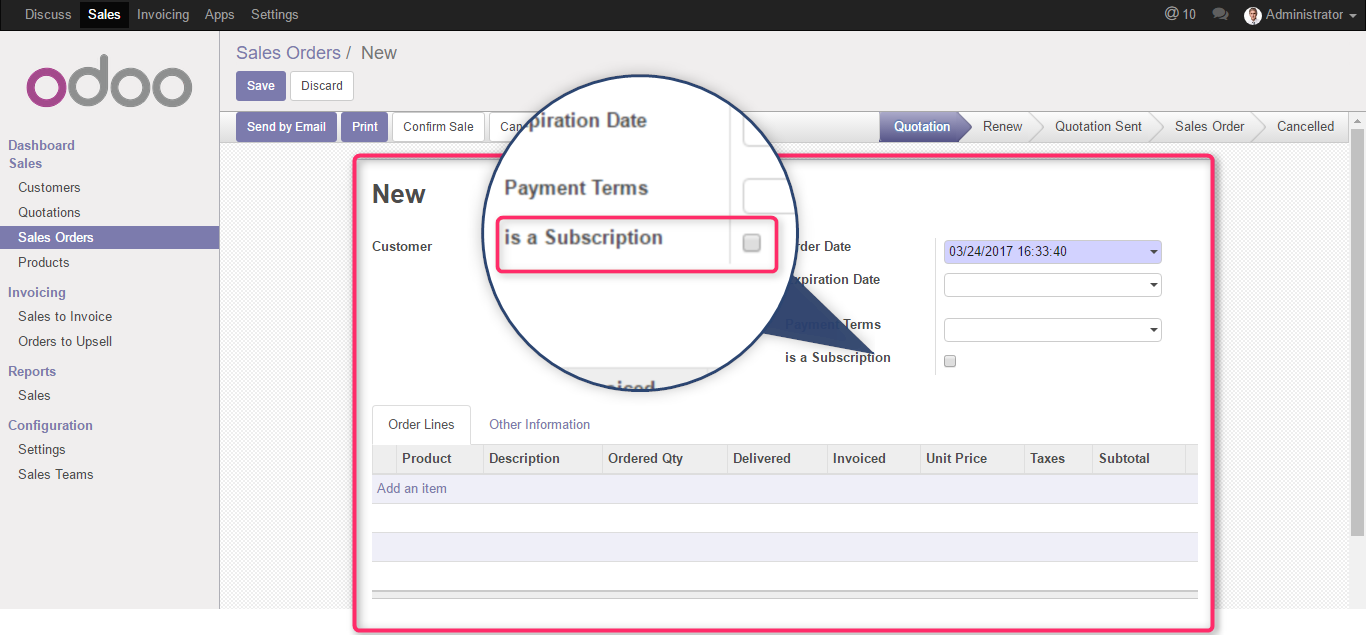Open the conversations chat bubble icon
The image size is (1366, 635).
click(x=1220, y=15)
